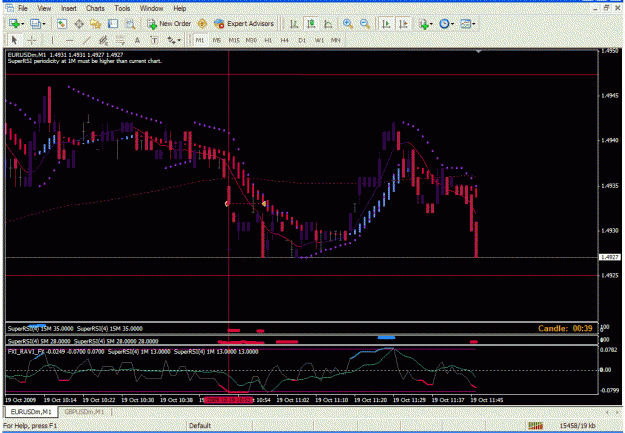The width and height of the screenshot is (625, 433).
Task: Select the Text tool (A)
Action: point(137,40)
